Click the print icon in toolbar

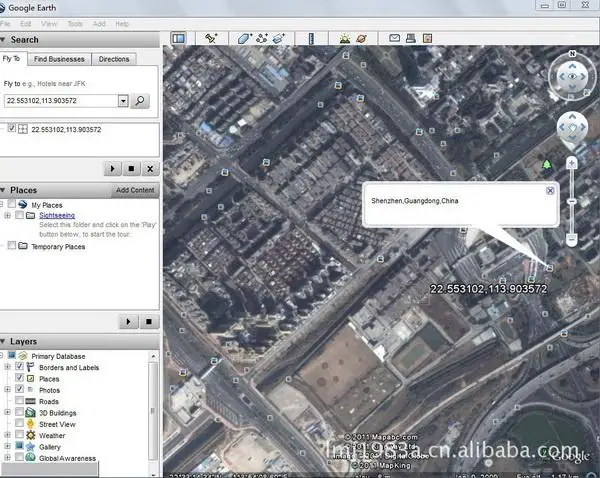tap(411, 38)
